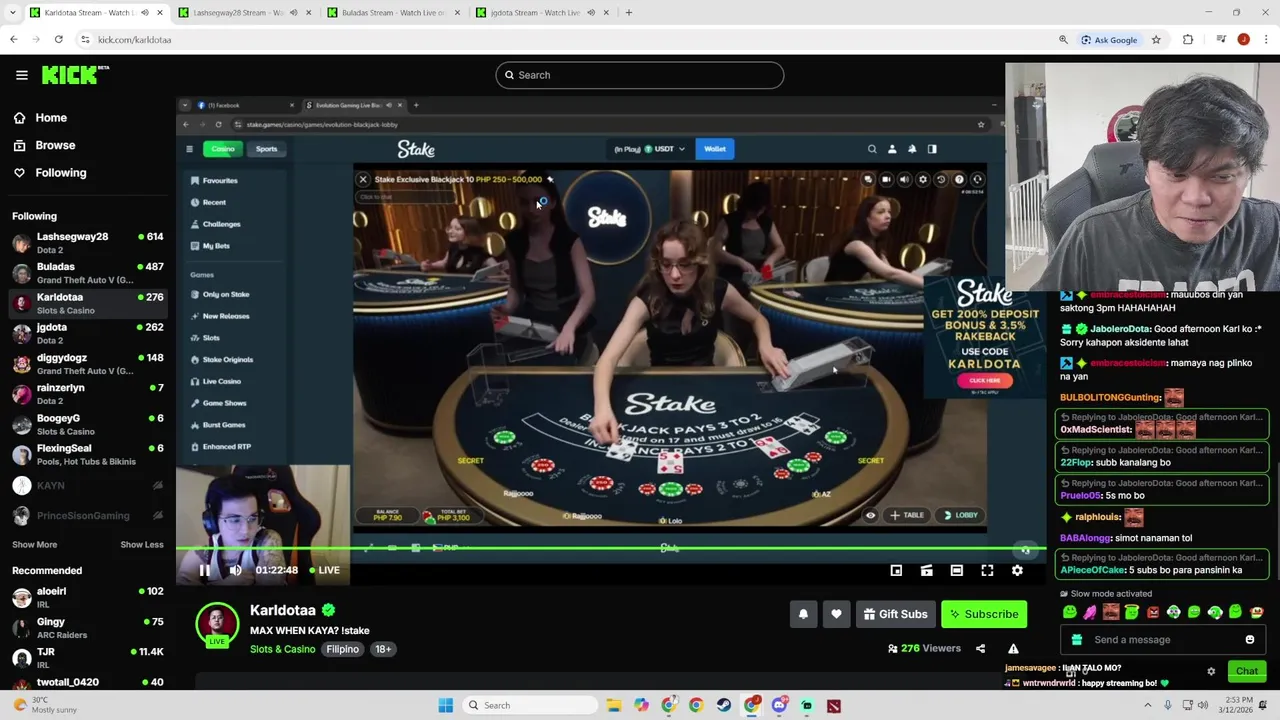Mute the stream player volume
The width and height of the screenshot is (1280, 720).
coord(235,570)
